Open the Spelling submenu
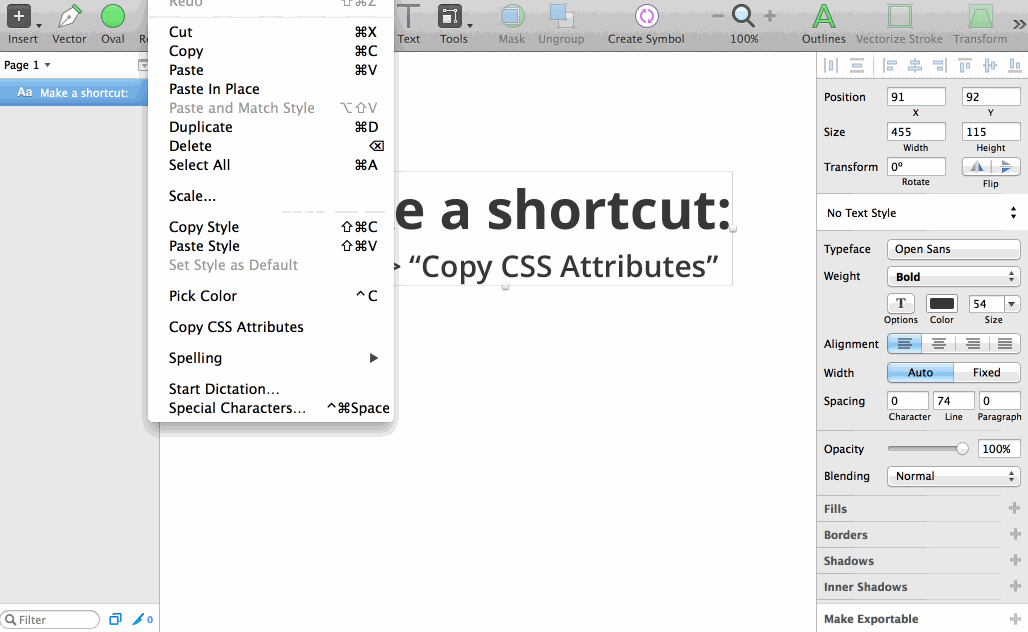Viewport: 1028px width, 632px height. (194, 357)
